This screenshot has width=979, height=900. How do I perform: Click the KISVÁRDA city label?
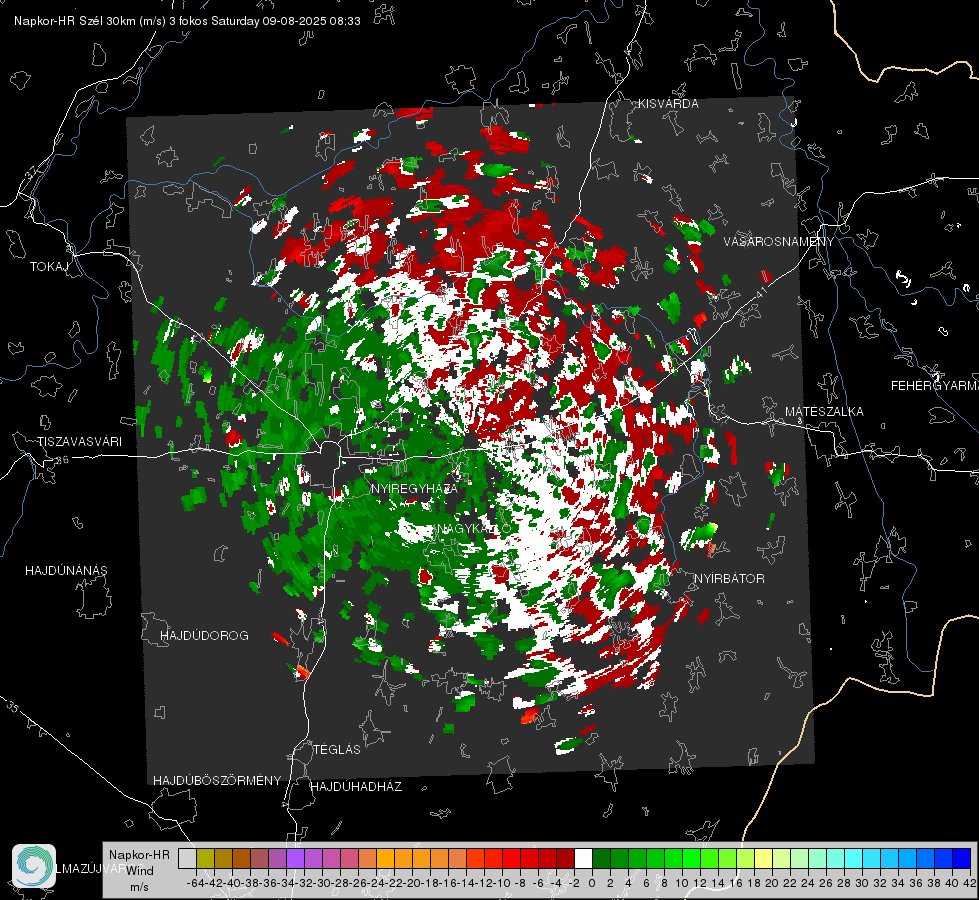click(x=668, y=104)
